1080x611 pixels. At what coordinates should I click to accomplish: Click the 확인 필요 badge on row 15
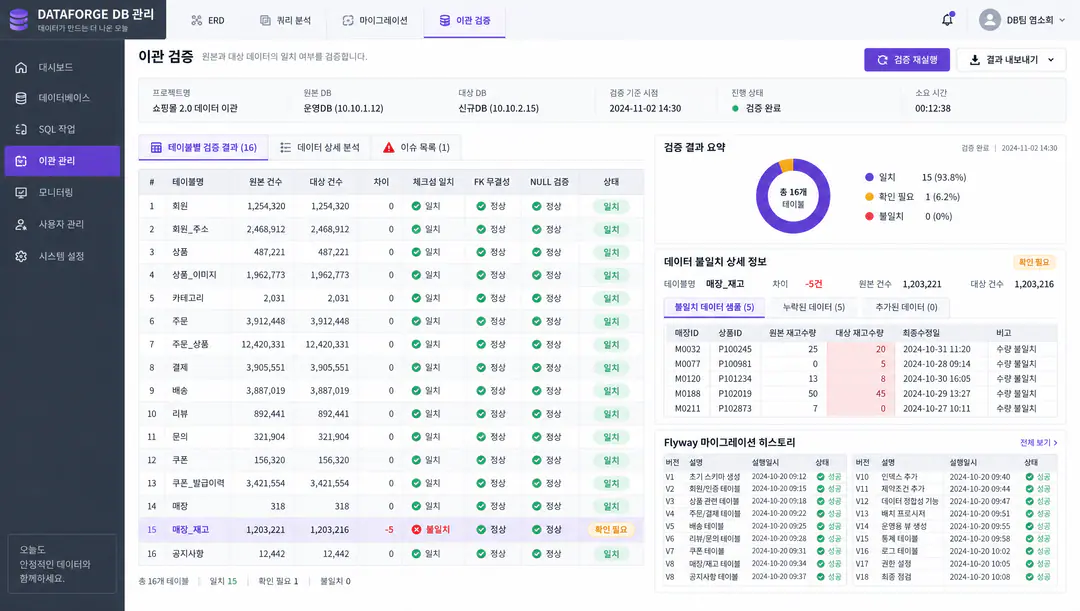[x=611, y=530]
